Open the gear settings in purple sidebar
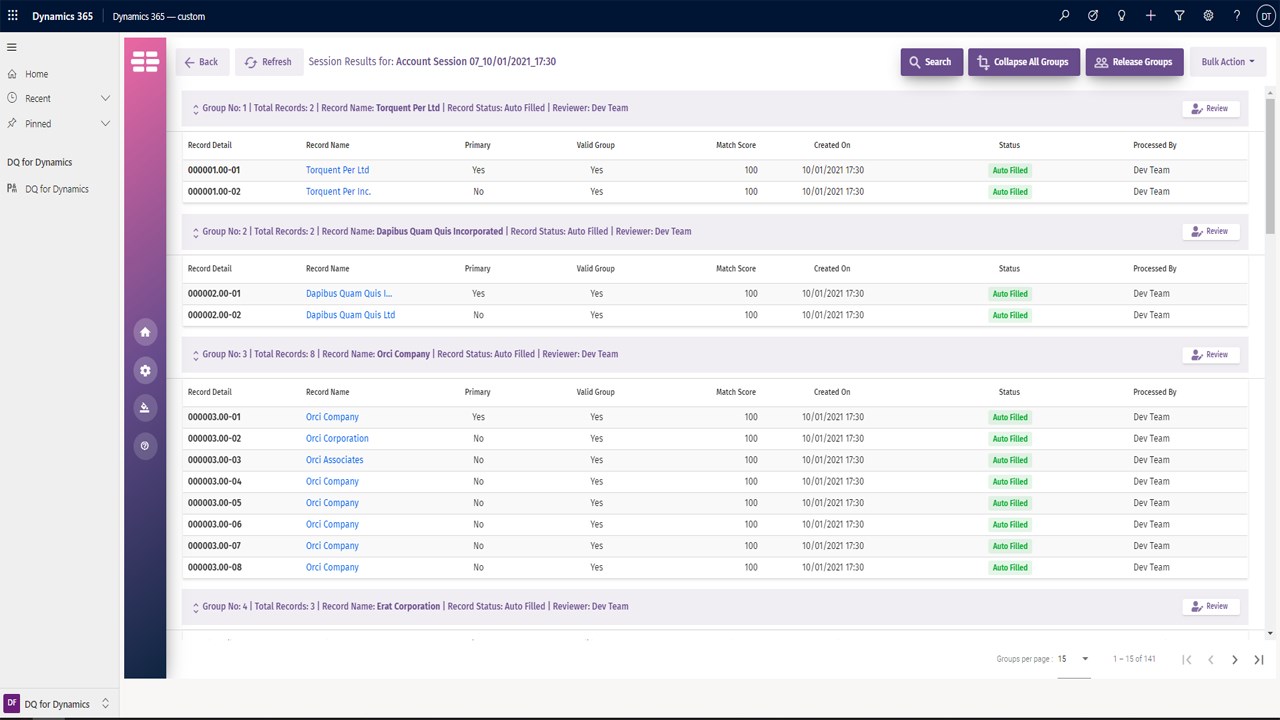1280x720 pixels. point(145,371)
